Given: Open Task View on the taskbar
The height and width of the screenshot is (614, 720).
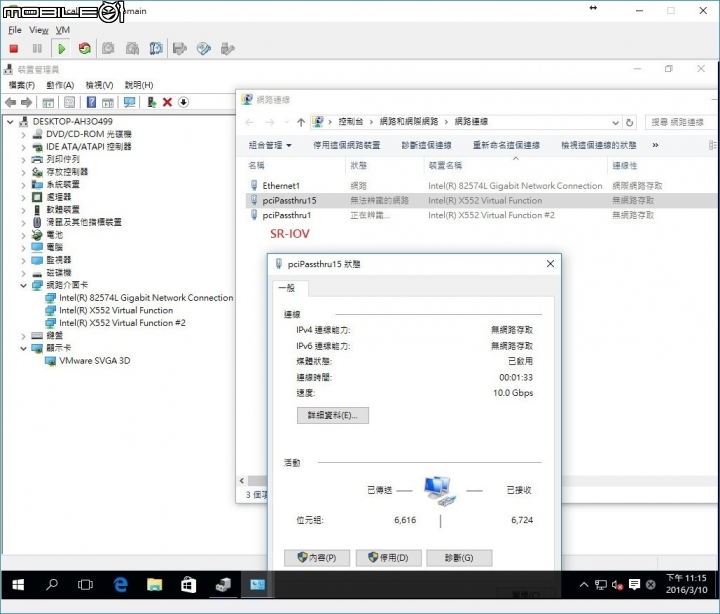Looking at the screenshot, I should coord(85,585).
